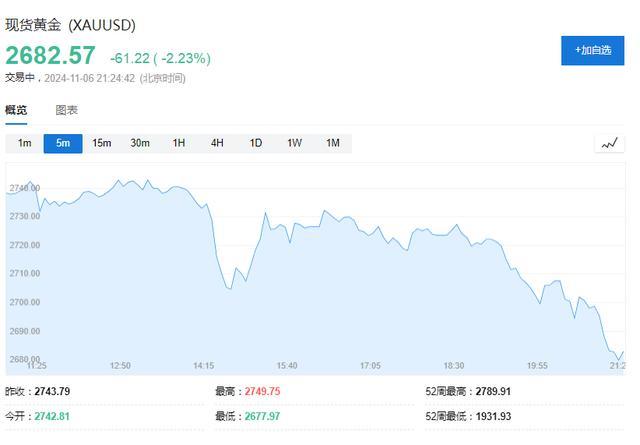Click the 18:30 time axis label
Image resolution: width=640 pixels, height=445 pixels.
click(x=453, y=365)
